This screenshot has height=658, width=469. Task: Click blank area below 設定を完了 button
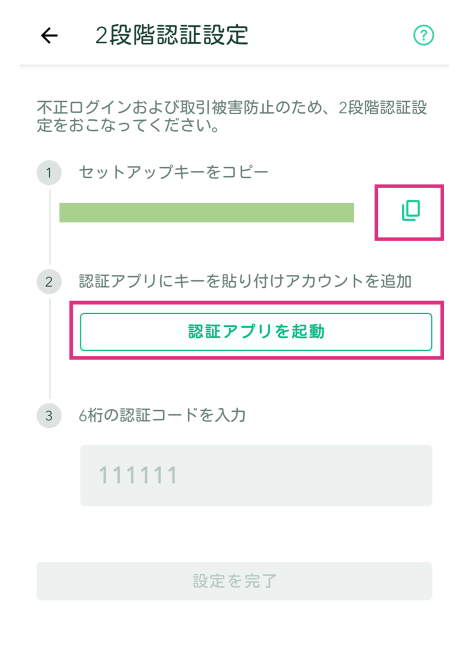[234, 629]
